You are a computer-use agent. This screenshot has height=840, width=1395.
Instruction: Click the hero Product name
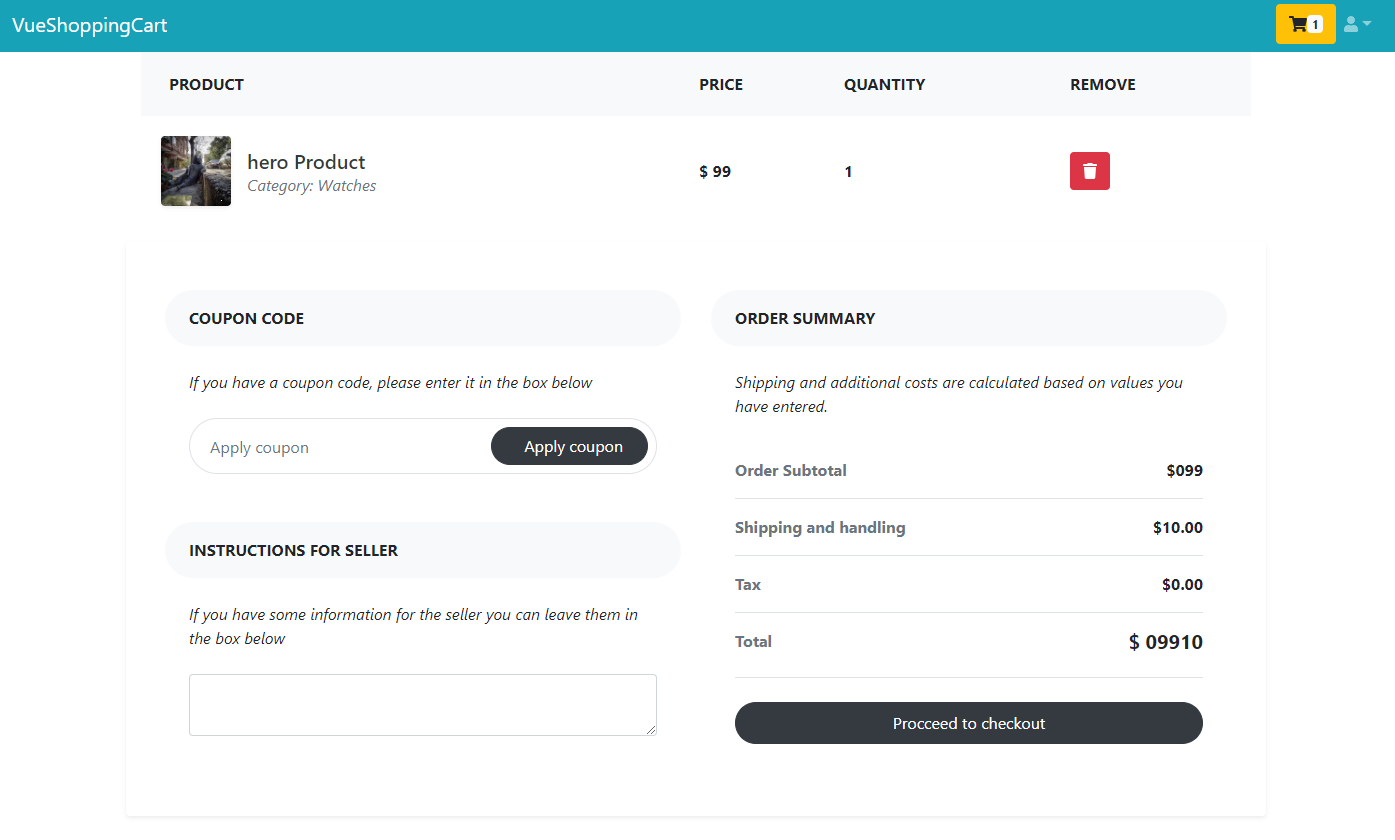click(306, 162)
